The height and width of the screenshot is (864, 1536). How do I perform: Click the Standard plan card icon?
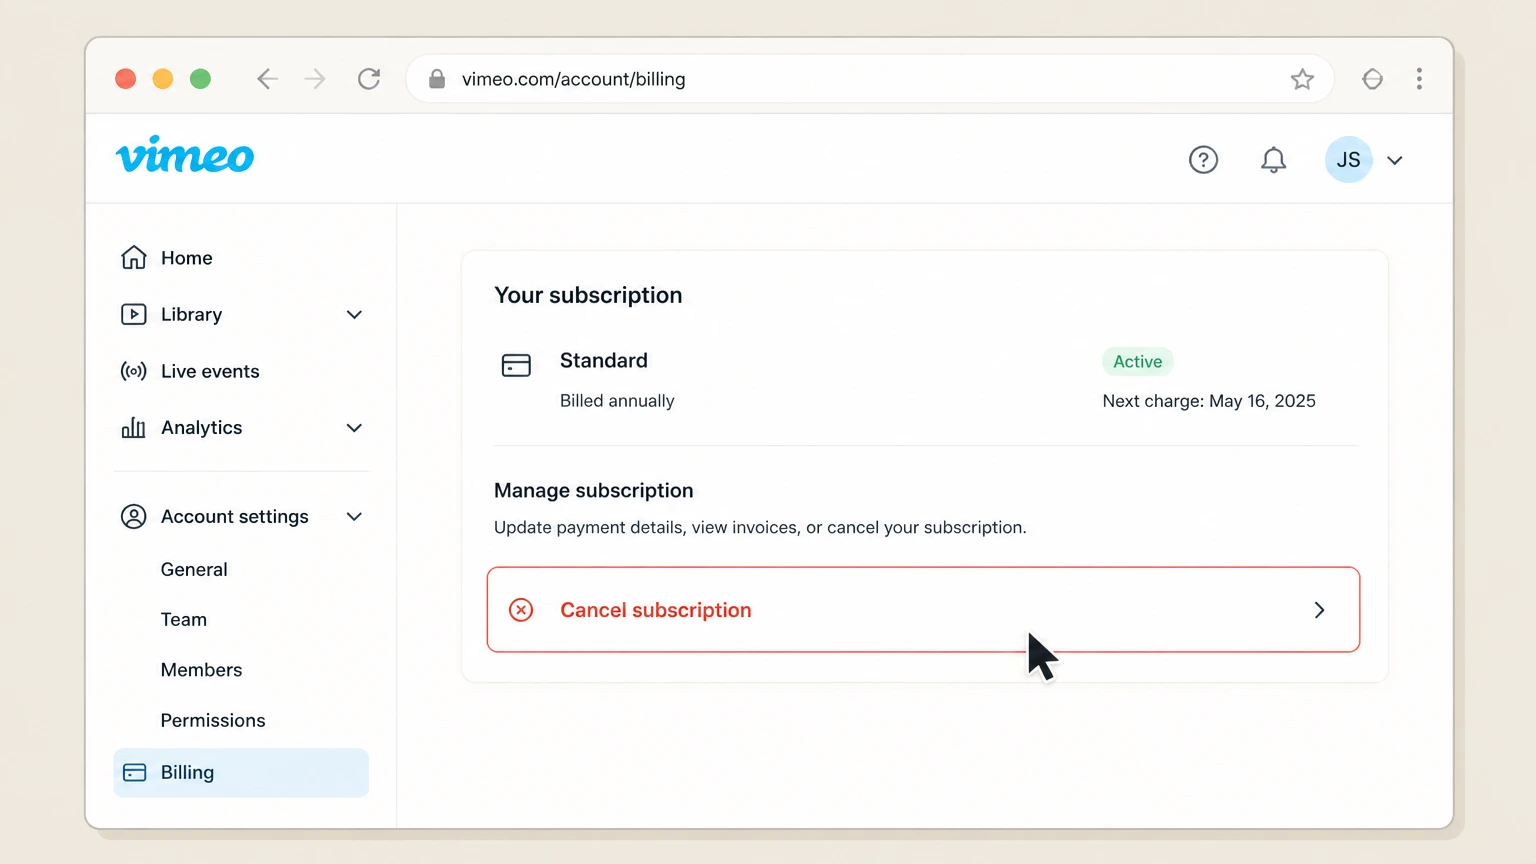pyautogui.click(x=516, y=365)
